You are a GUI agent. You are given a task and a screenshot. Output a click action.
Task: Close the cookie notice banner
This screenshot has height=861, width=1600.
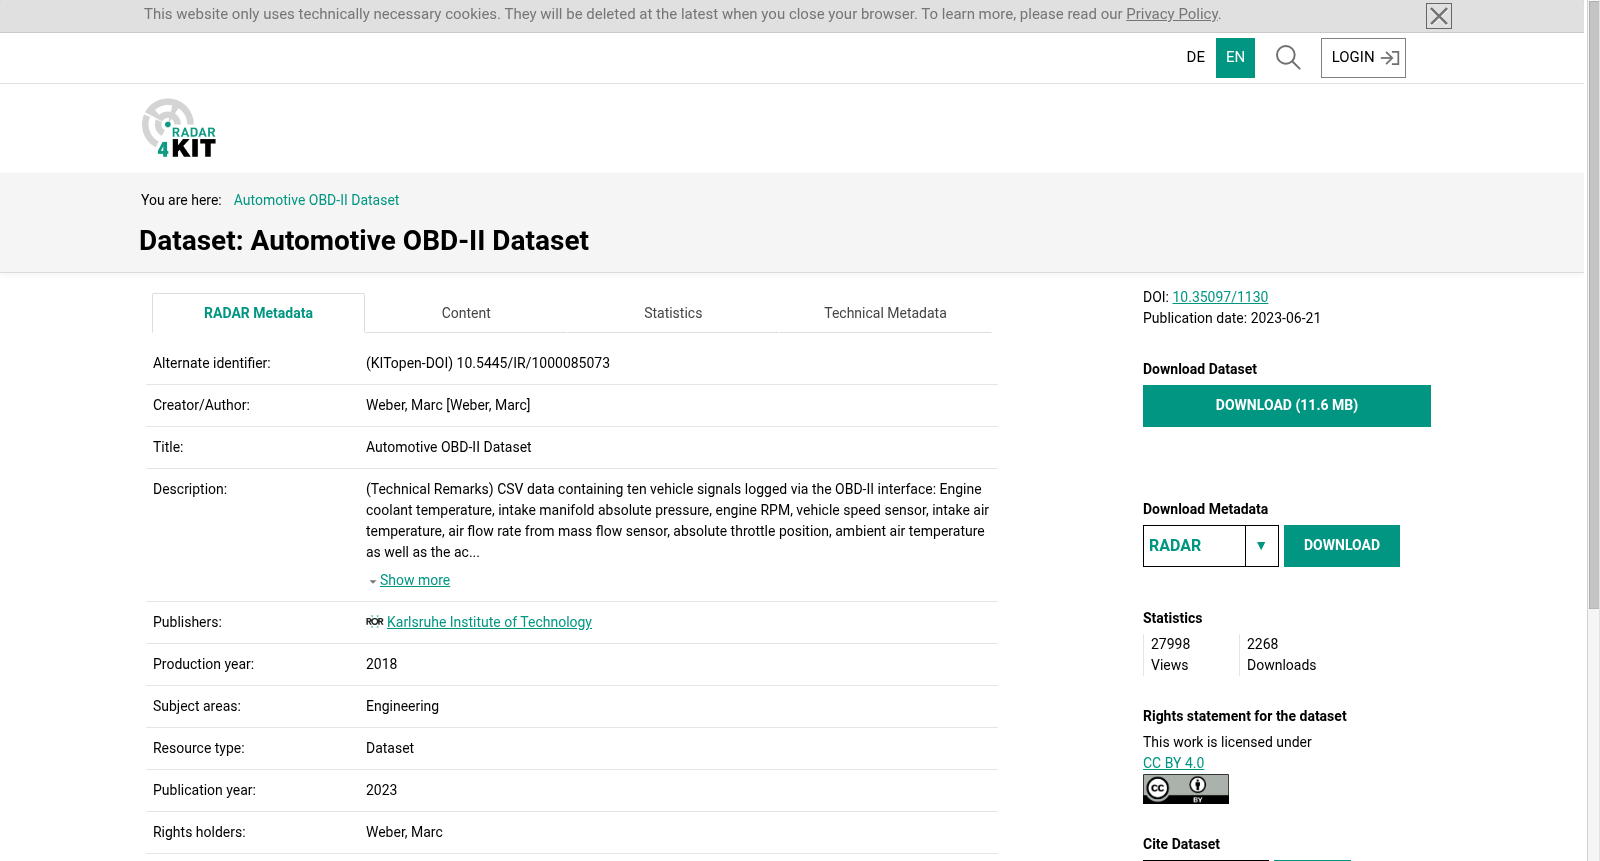coord(1439,16)
